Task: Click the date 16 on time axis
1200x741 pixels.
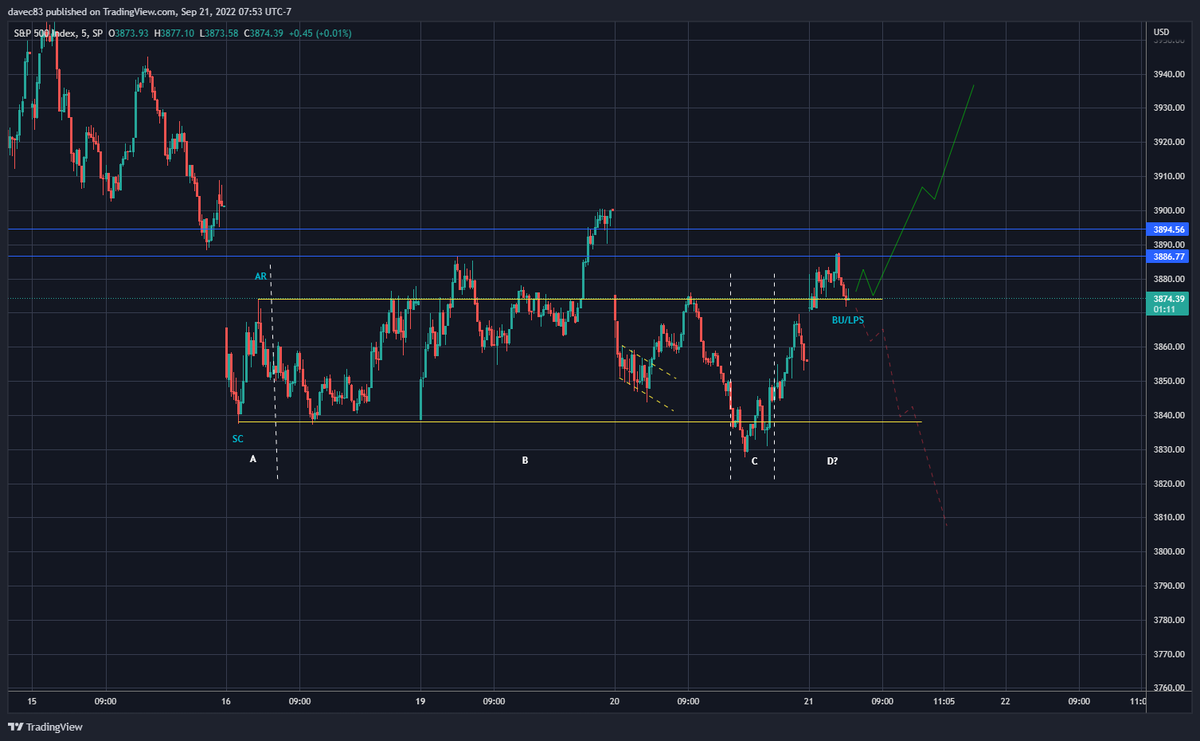Action: (x=226, y=701)
